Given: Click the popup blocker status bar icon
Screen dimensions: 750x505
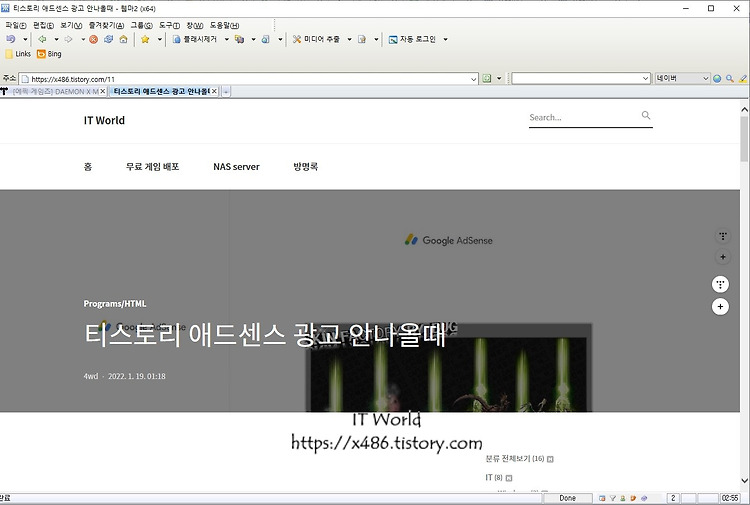Looking at the screenshot, I should click(x=602, y=498).
